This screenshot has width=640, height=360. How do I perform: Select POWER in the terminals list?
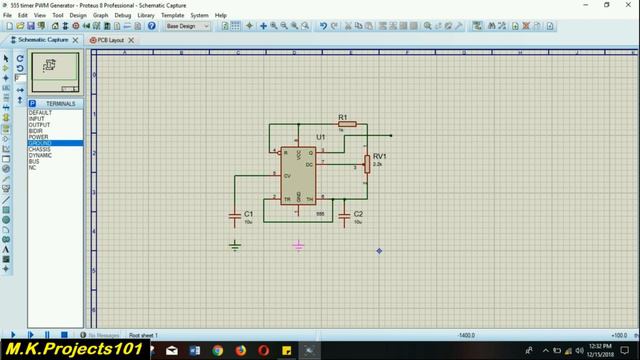coord(56,137)
